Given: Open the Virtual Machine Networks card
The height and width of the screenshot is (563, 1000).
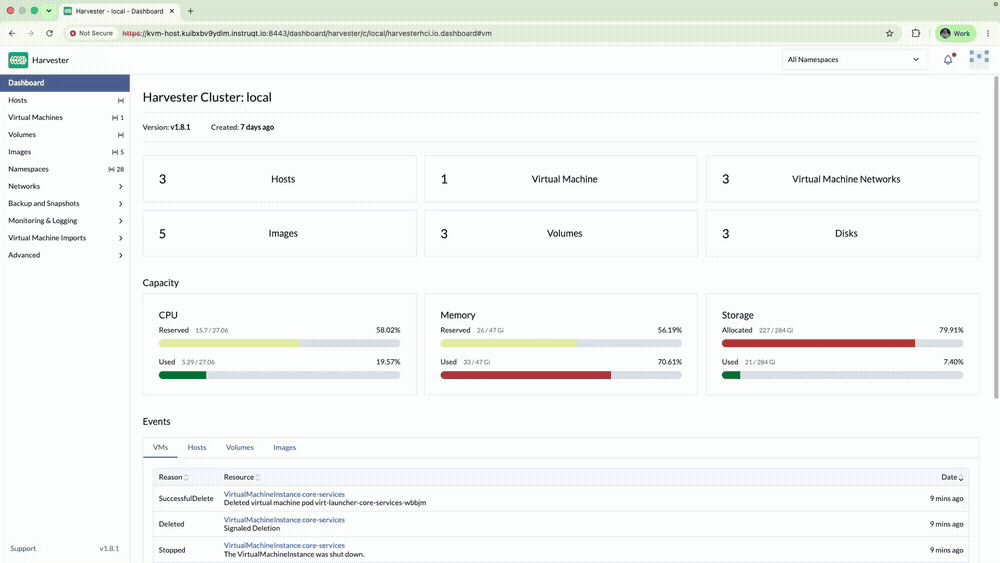Looking at the screenshot, I should [x=842, y=179].
